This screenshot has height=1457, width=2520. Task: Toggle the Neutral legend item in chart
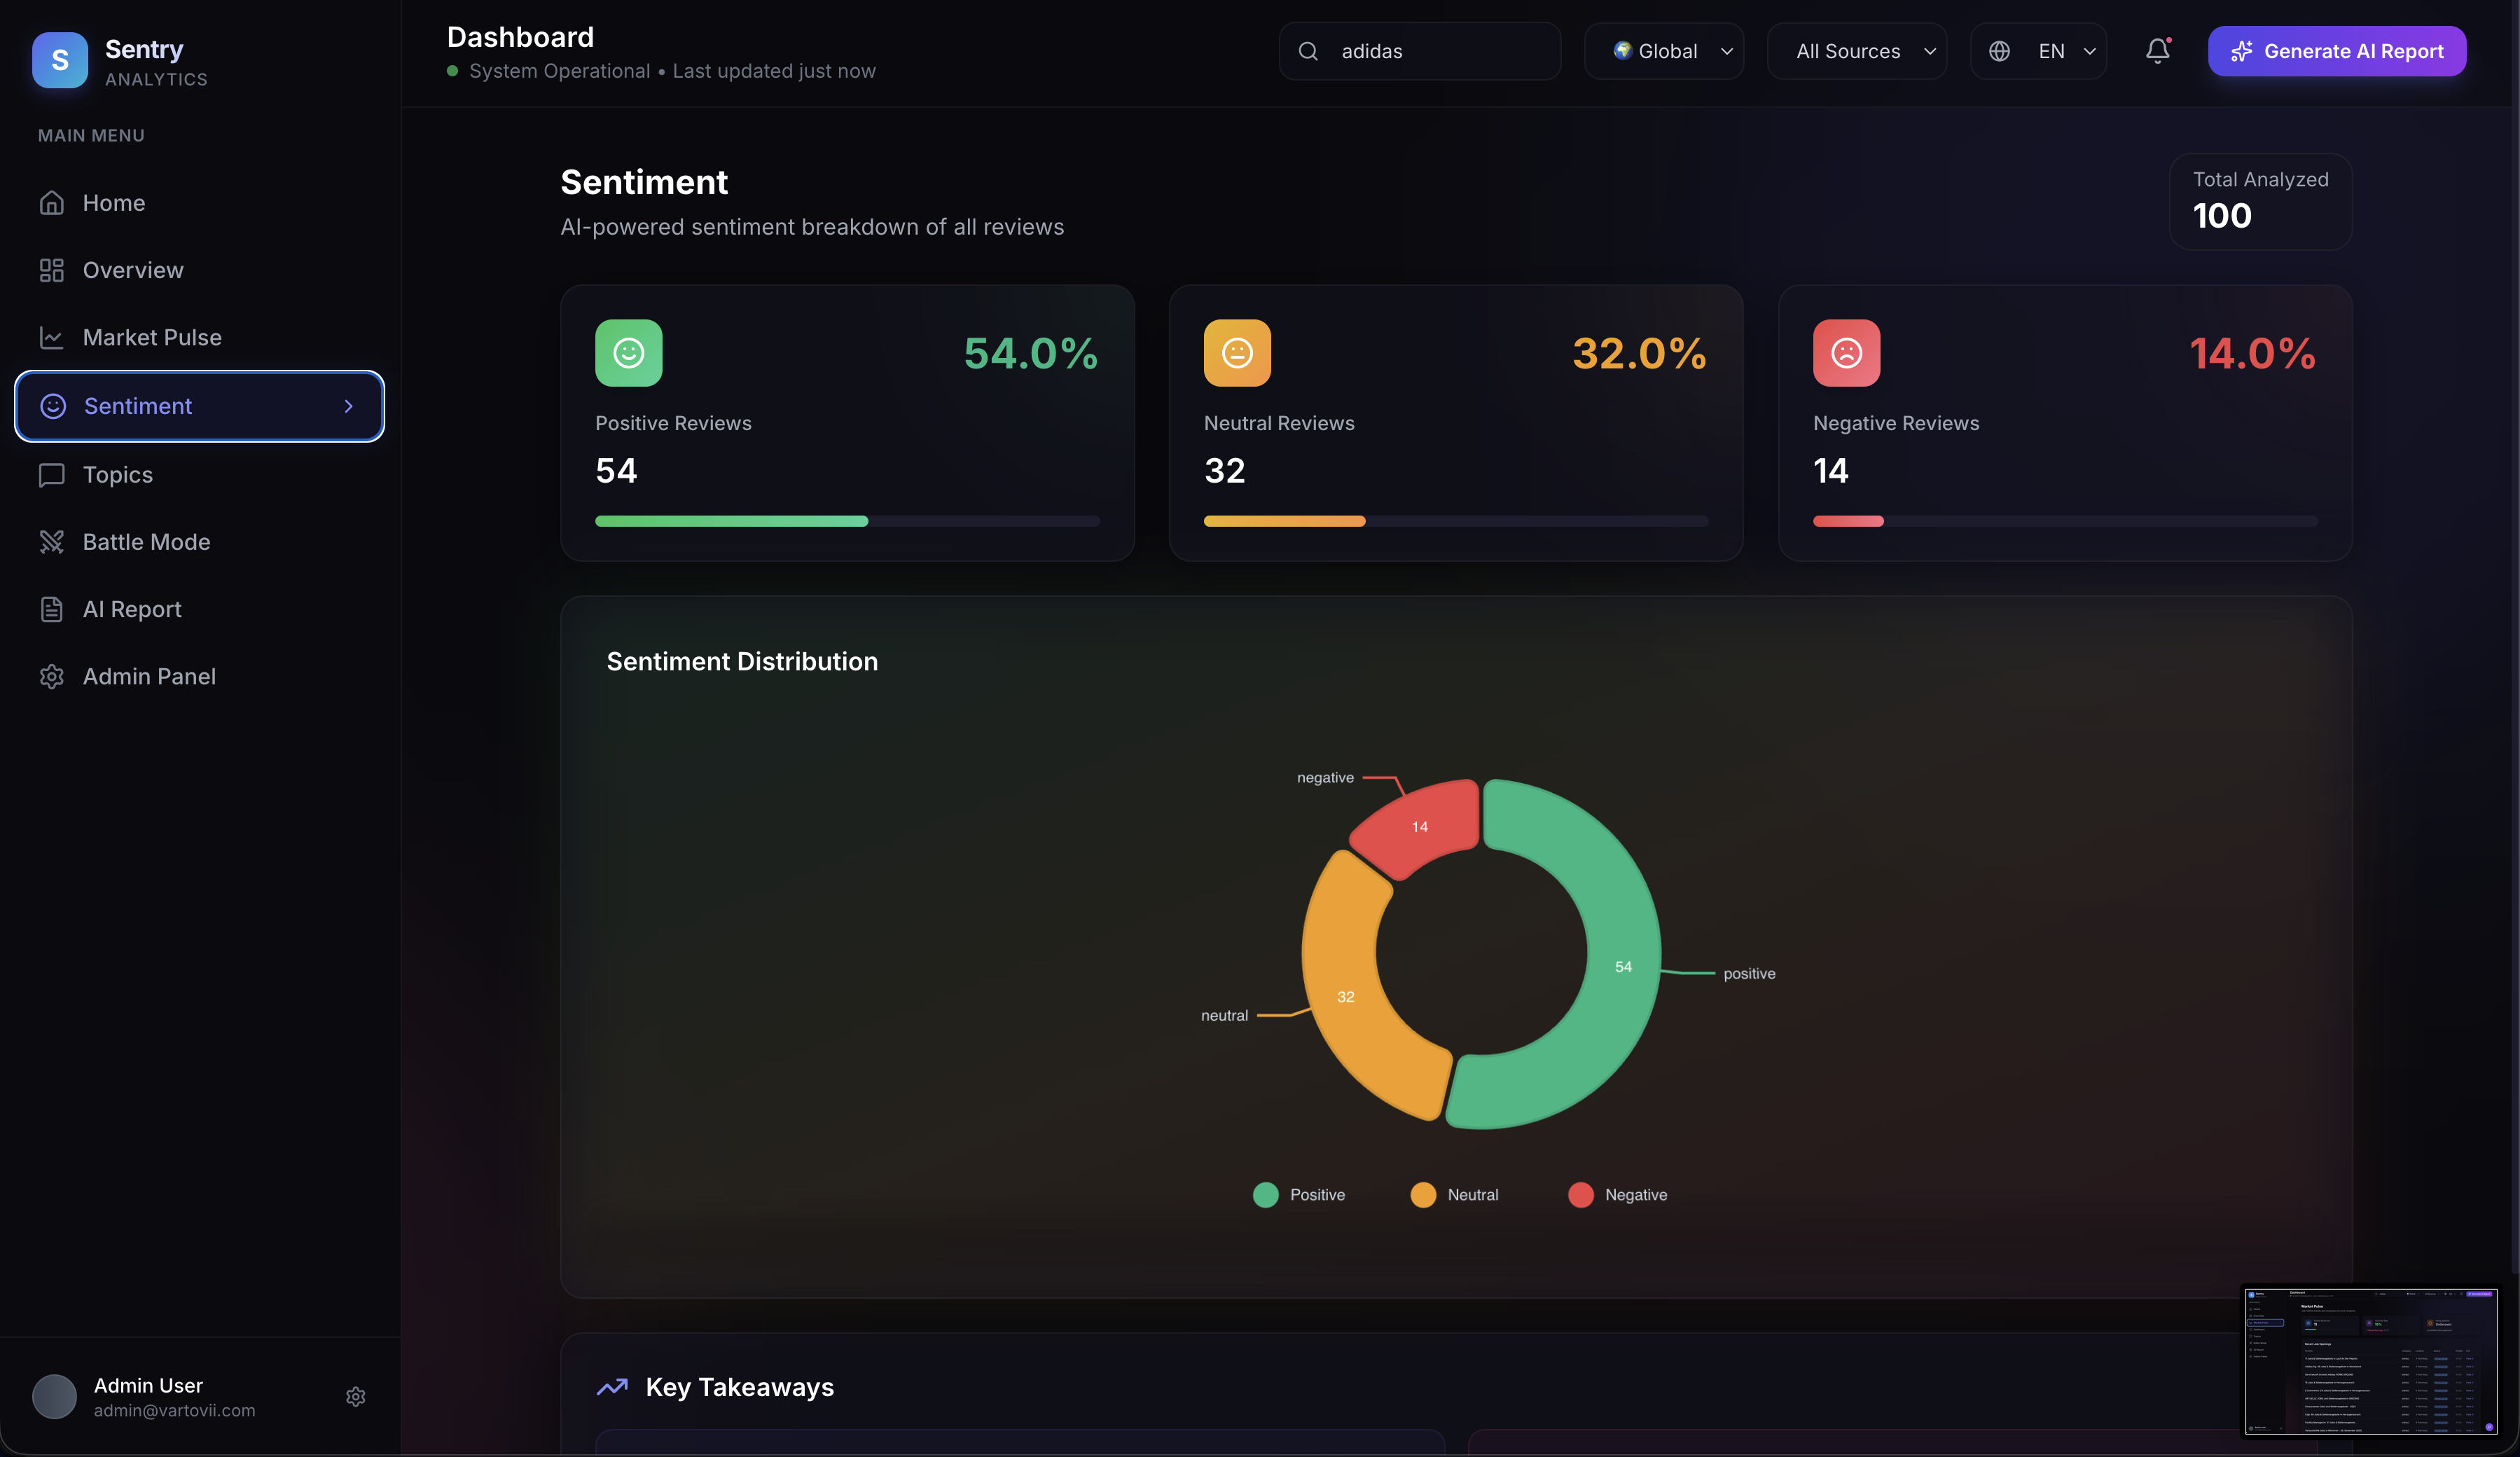coord(1455,1195)
